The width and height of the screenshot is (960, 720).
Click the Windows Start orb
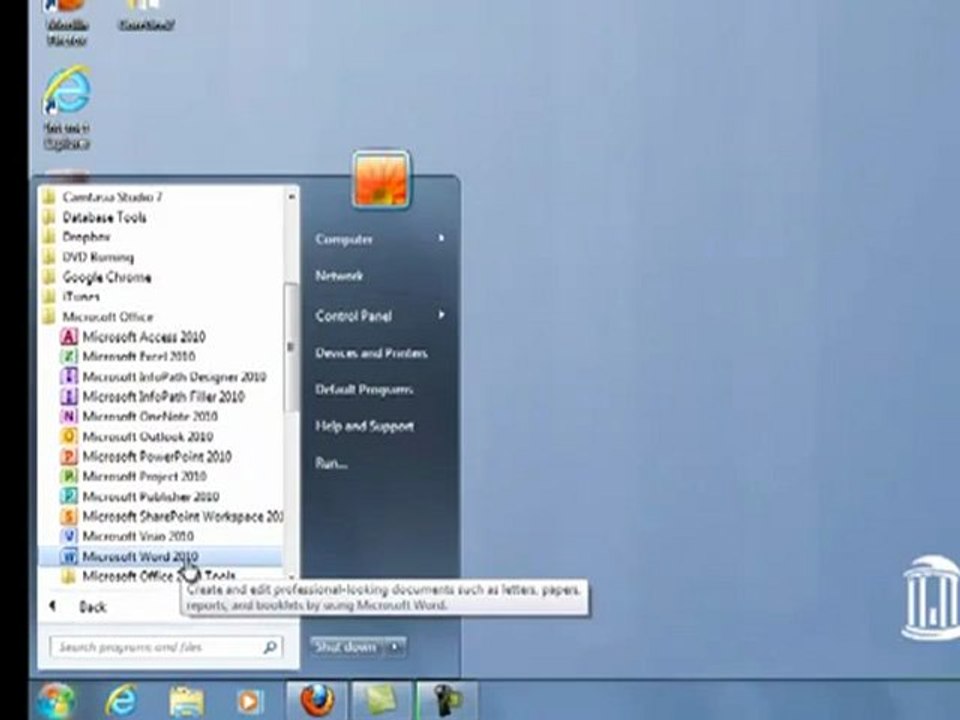coord(56,701)
